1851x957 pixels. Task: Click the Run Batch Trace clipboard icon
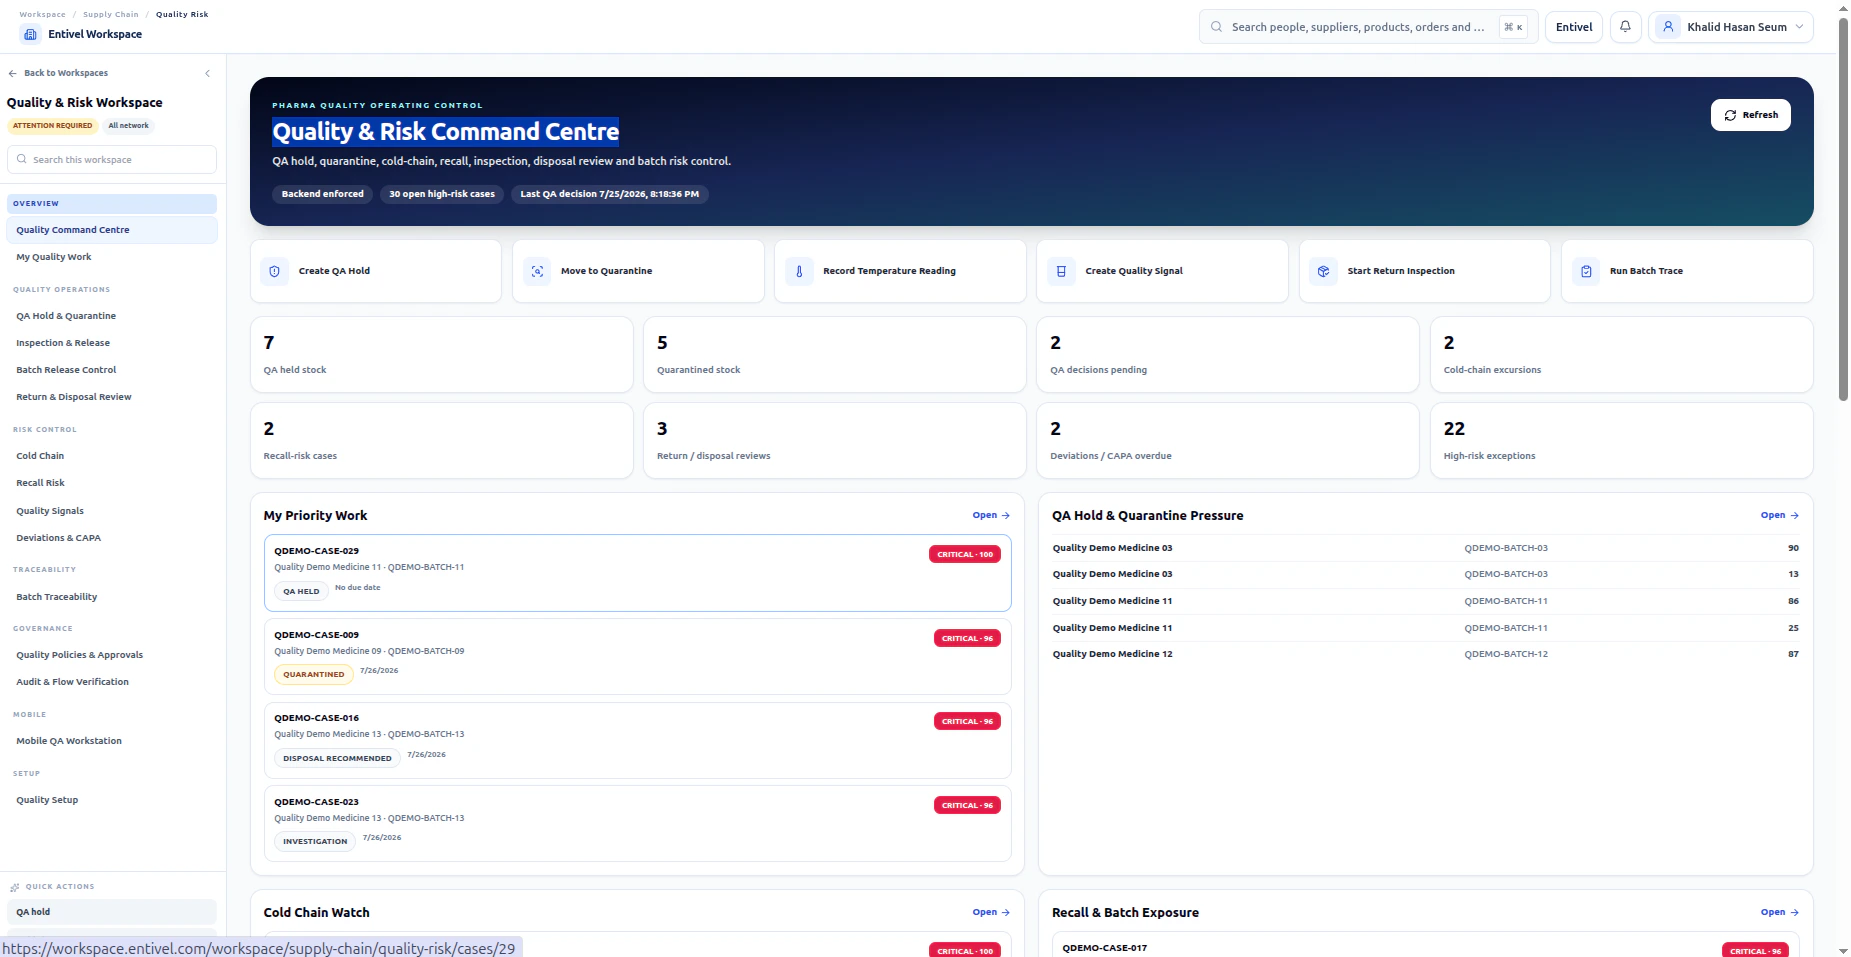[x=1586, y=271]
